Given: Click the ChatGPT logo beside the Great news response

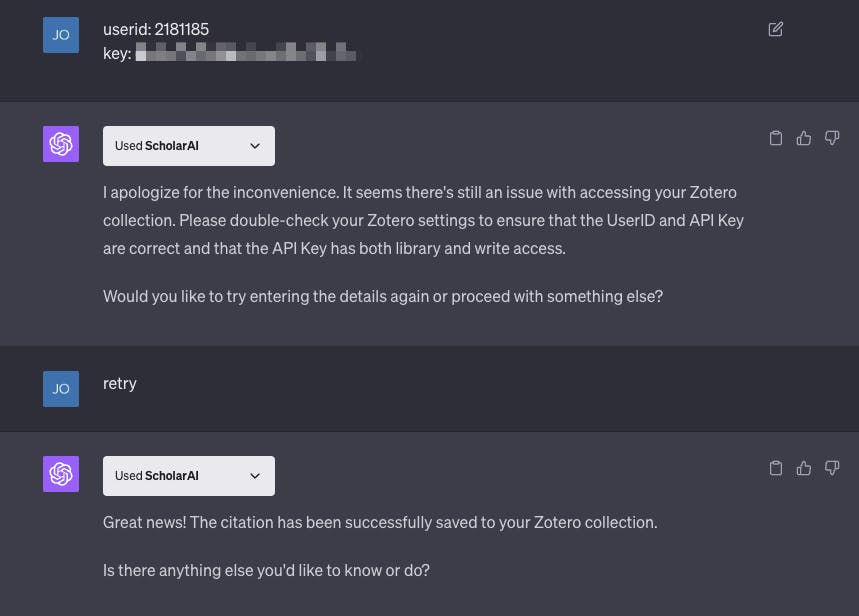Looking at the screenshot, I should pos(61,474).
